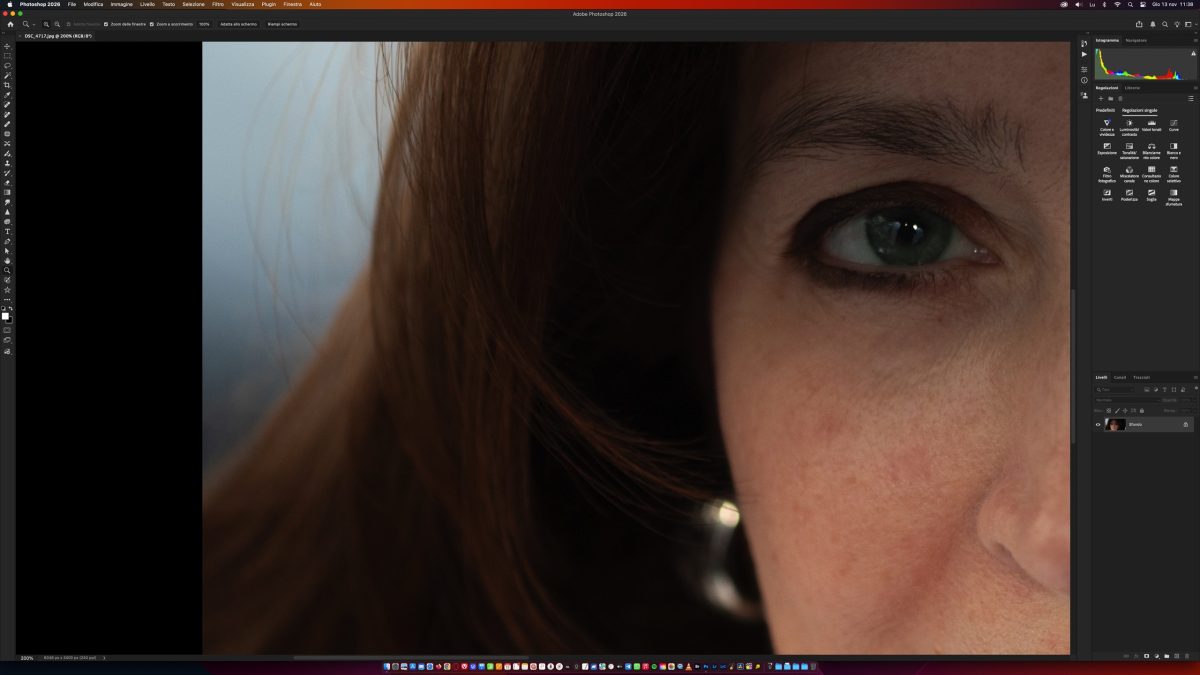The image size is (1200, 675).
Task: Select the Crop tool
Action: 7,85
